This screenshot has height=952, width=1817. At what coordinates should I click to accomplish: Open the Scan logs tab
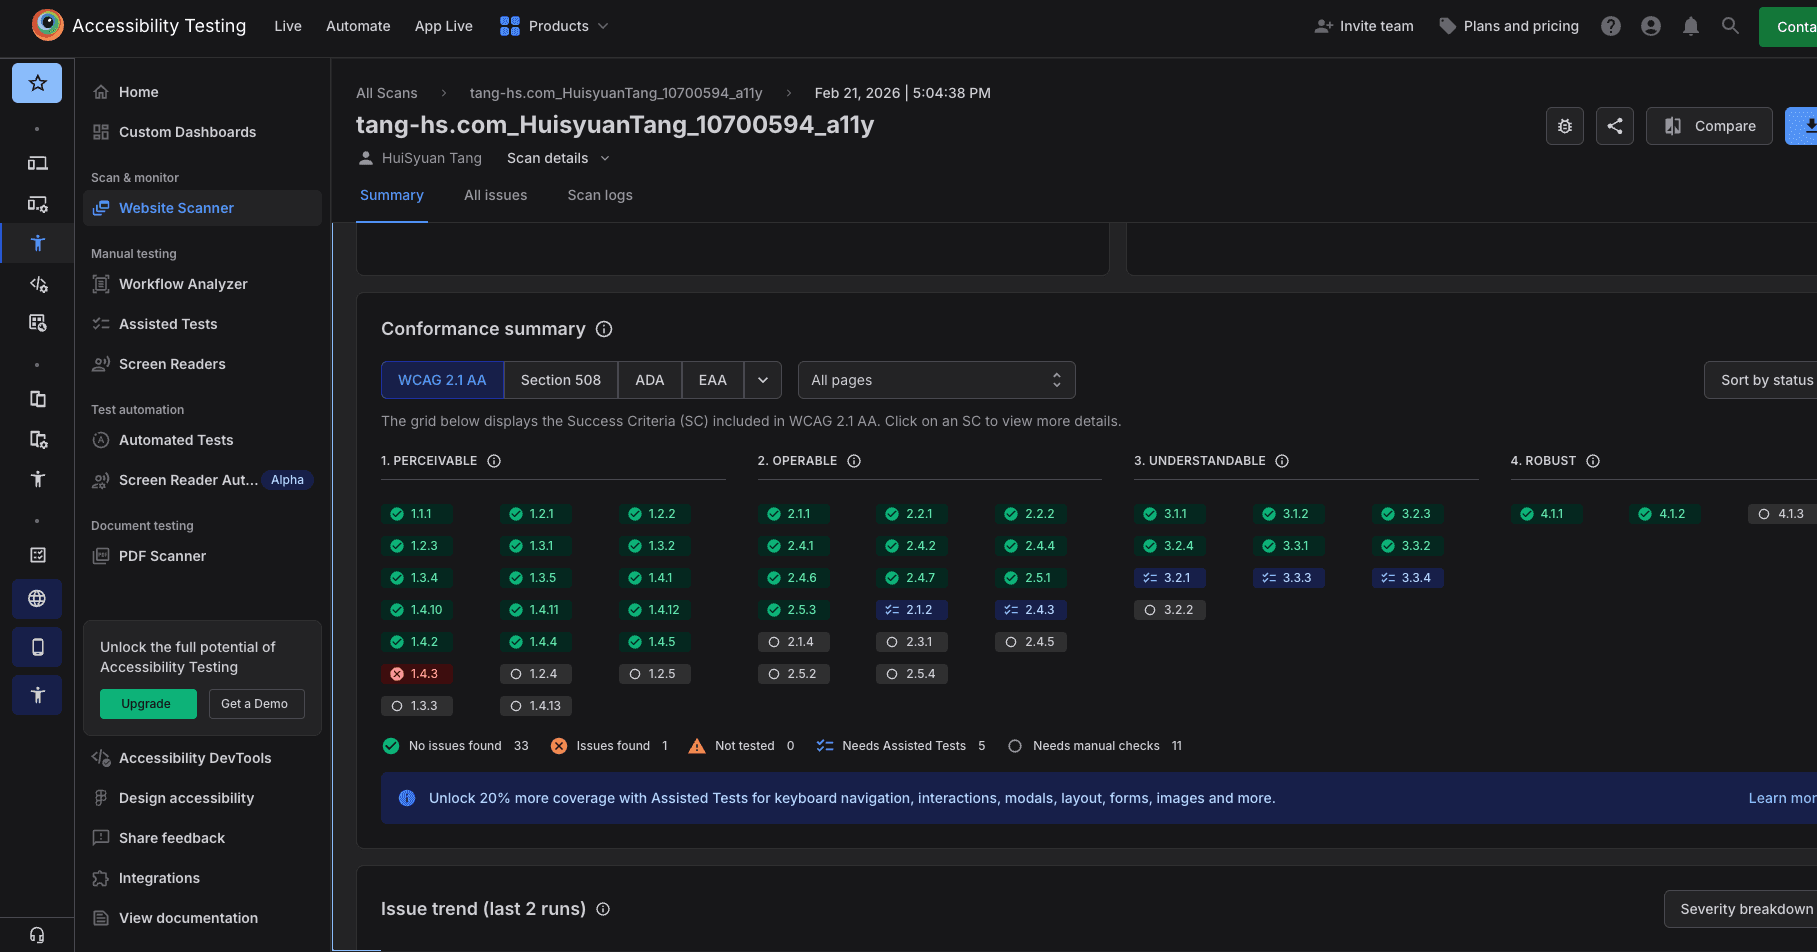(x=599, y=195)
